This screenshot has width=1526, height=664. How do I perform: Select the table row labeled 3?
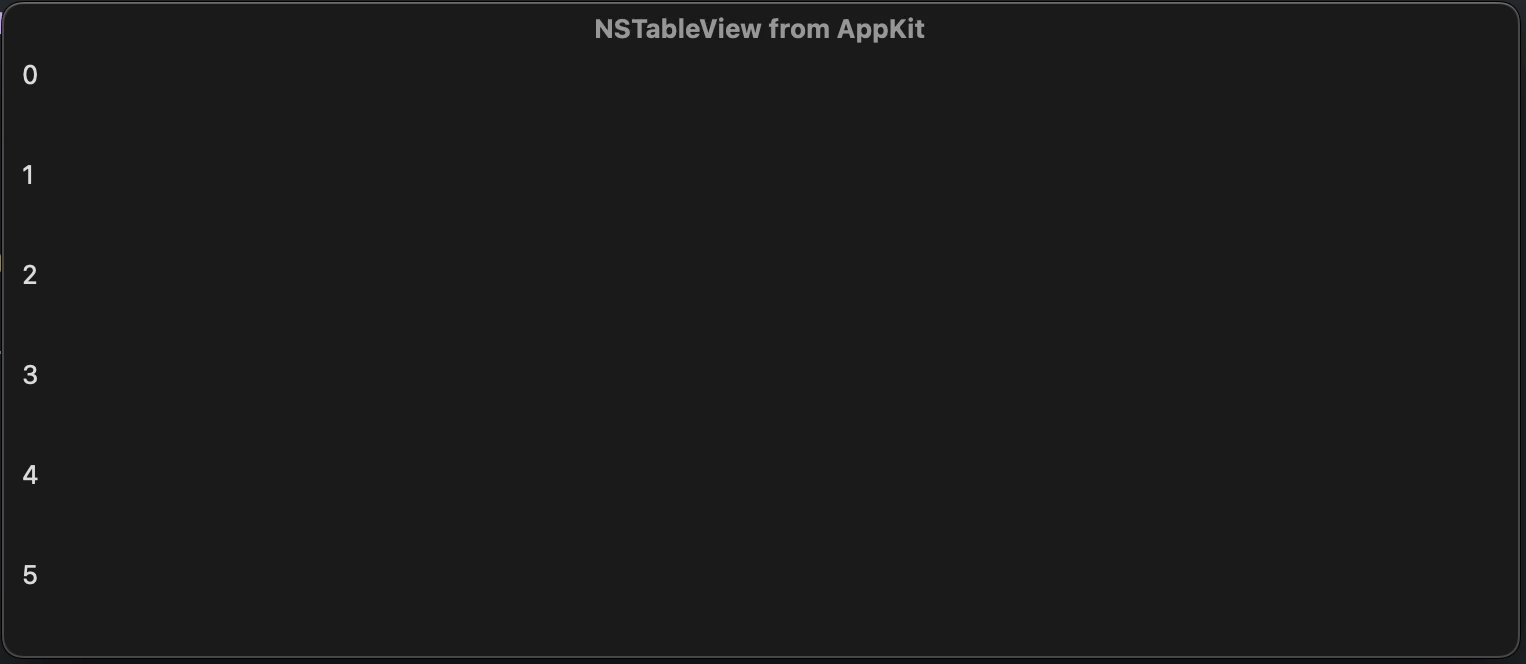point(762,375)
